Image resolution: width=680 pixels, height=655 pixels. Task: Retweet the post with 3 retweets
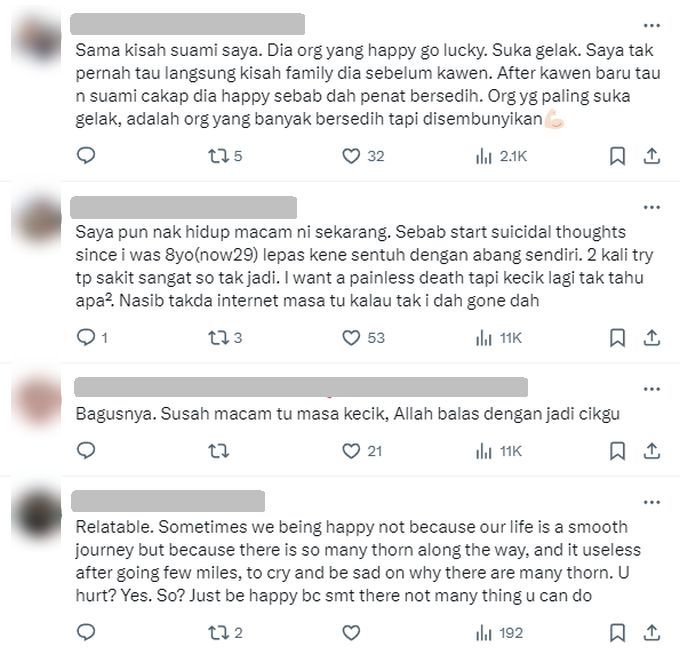225,337
